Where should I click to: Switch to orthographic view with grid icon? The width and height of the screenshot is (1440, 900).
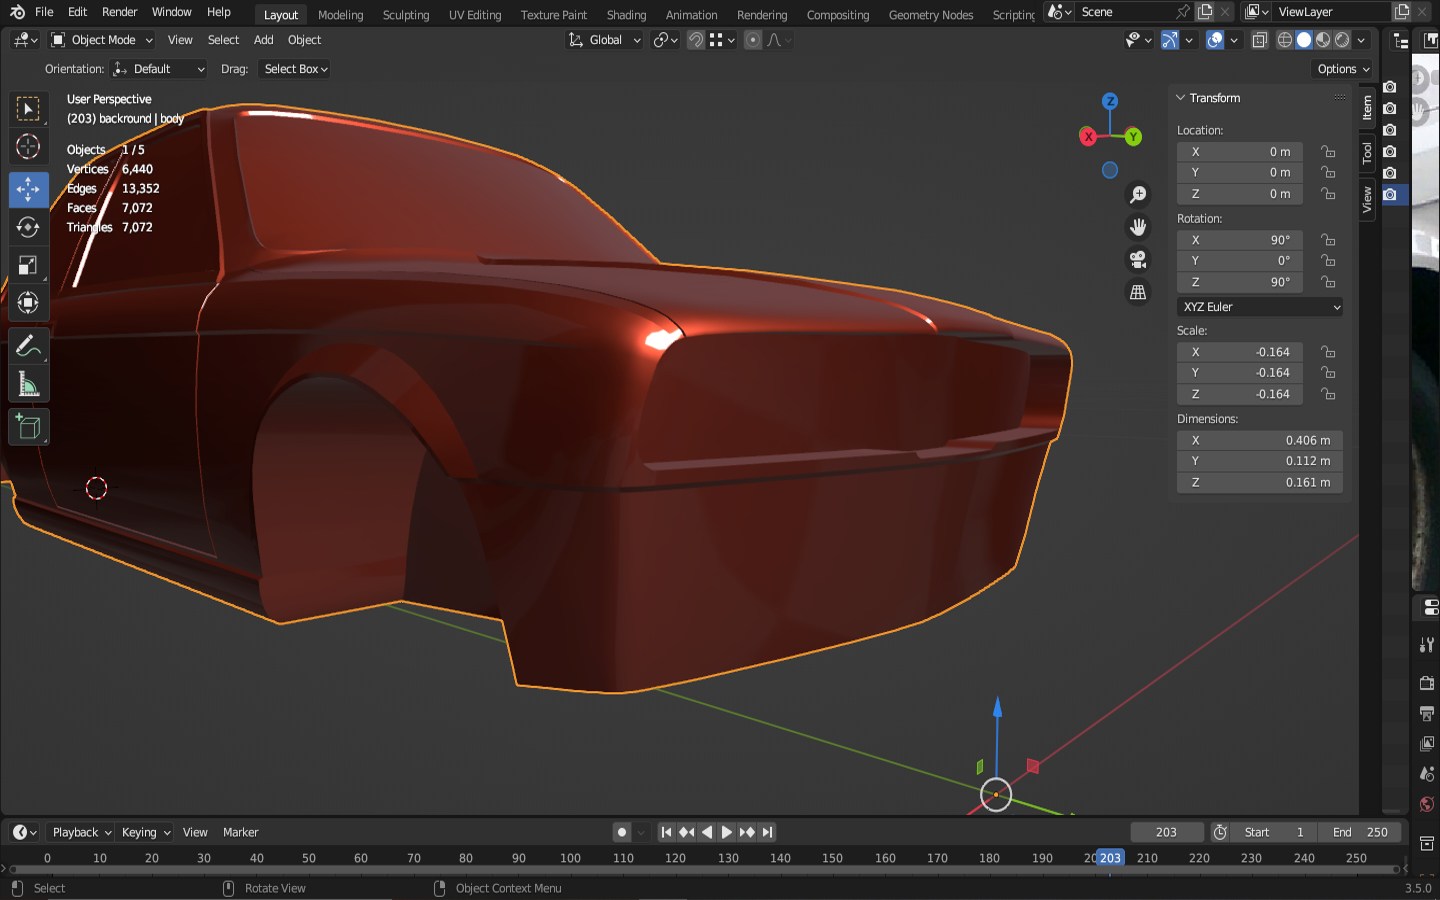(x=1138, y=292)
